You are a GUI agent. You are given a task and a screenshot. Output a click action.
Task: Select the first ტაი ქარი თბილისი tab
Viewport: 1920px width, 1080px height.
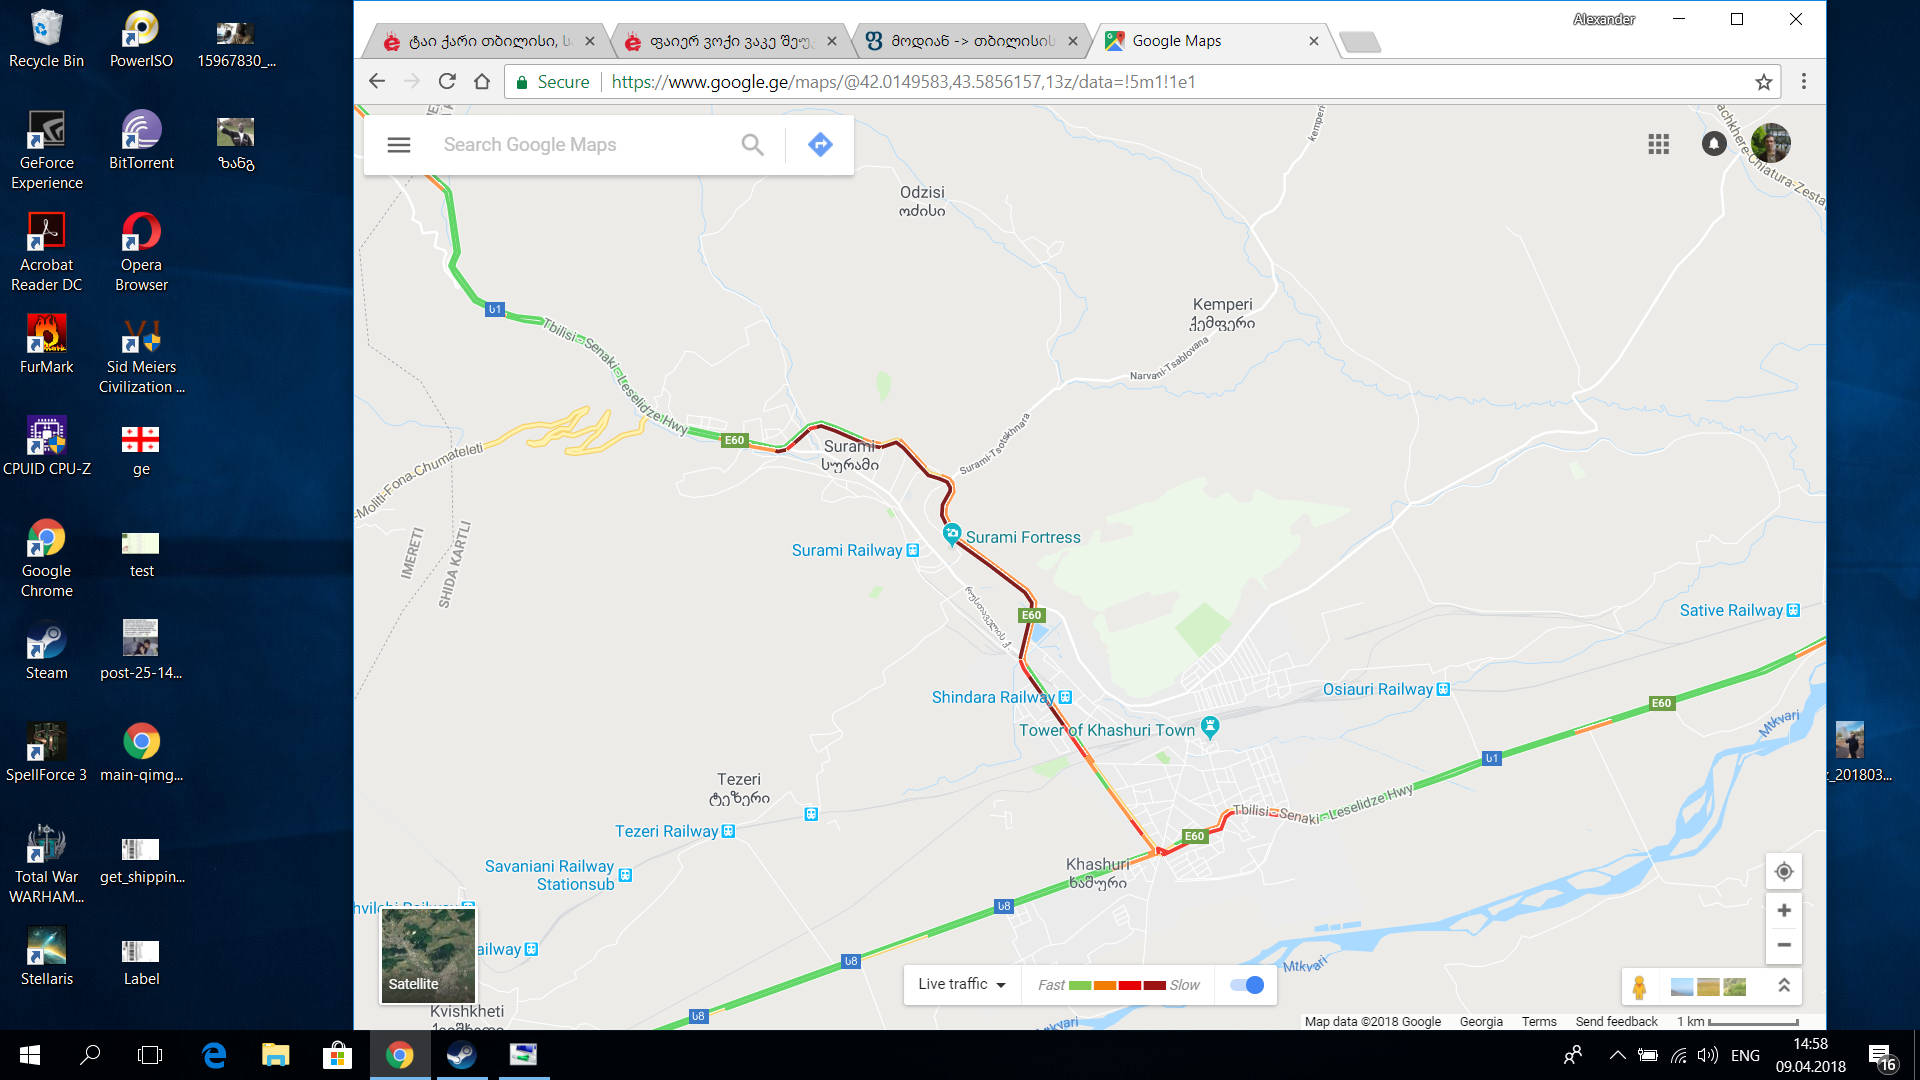coord(489,41)
